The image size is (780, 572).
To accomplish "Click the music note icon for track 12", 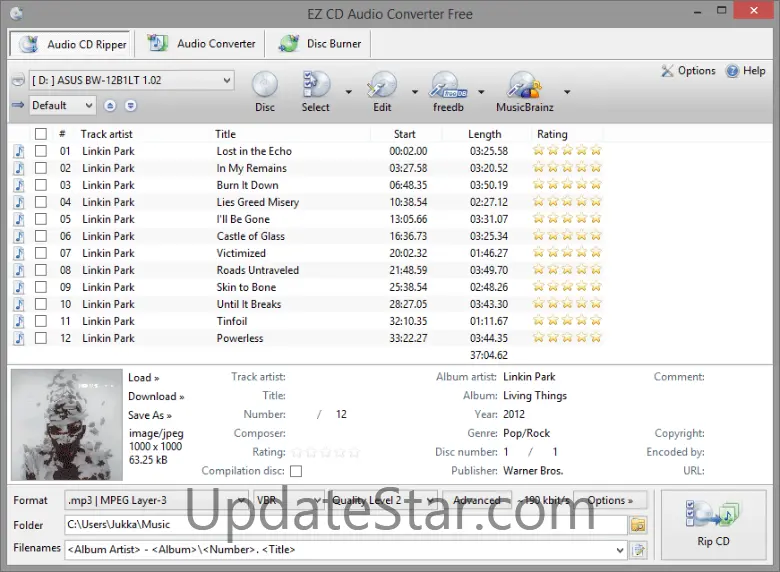I will [19, 338].
